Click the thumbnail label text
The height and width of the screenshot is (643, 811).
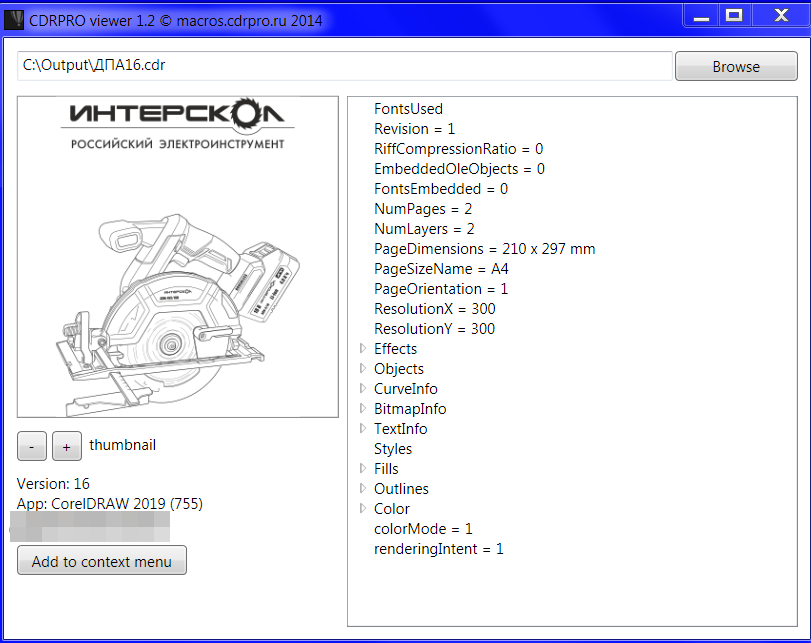tap(123, 445)
